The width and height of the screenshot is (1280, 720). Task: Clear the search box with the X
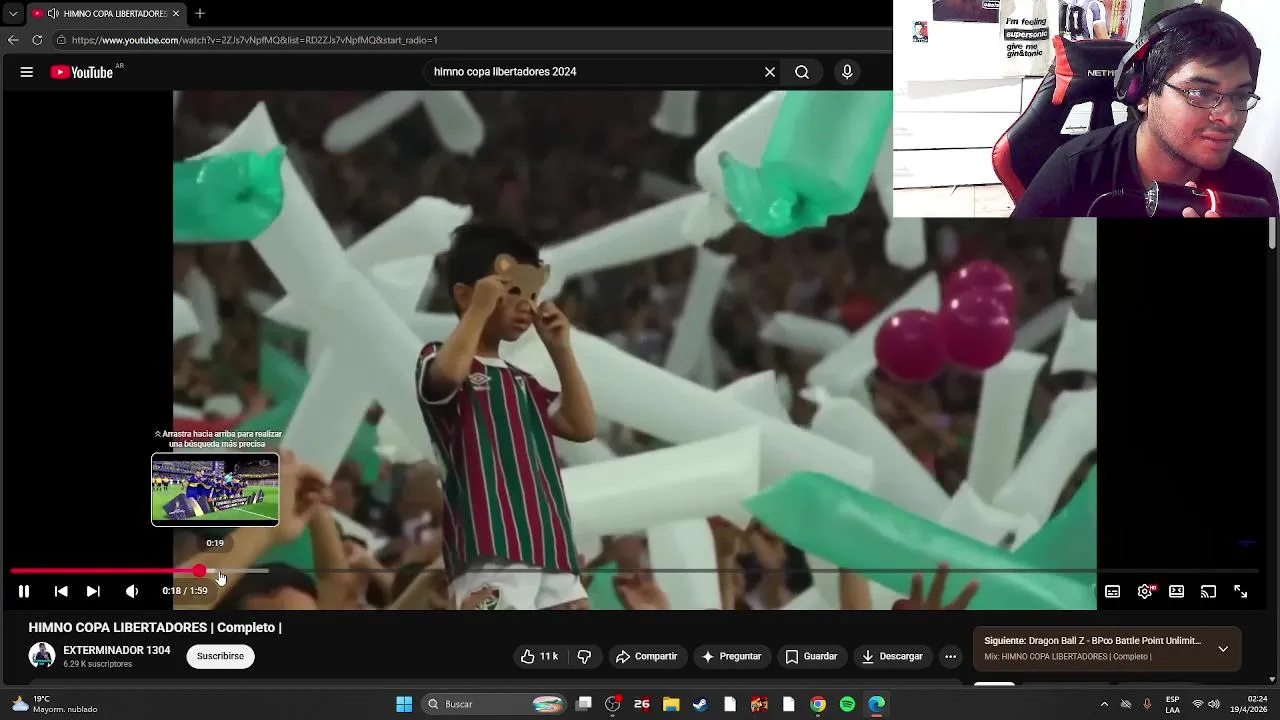pos(770,72)
